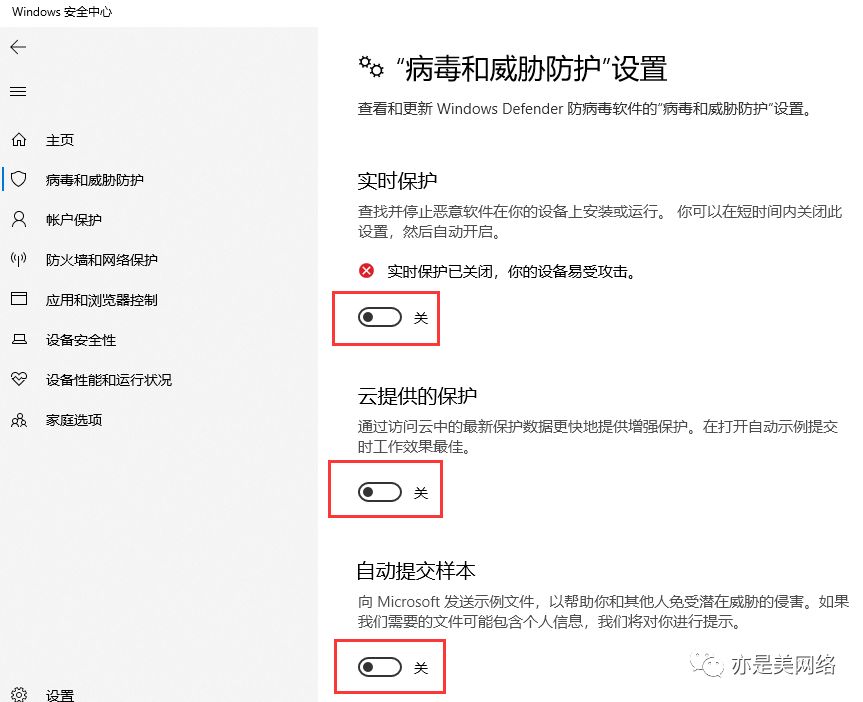Navigate to 家庭选项
863x702 pixels.
click(x=74, y=420)
